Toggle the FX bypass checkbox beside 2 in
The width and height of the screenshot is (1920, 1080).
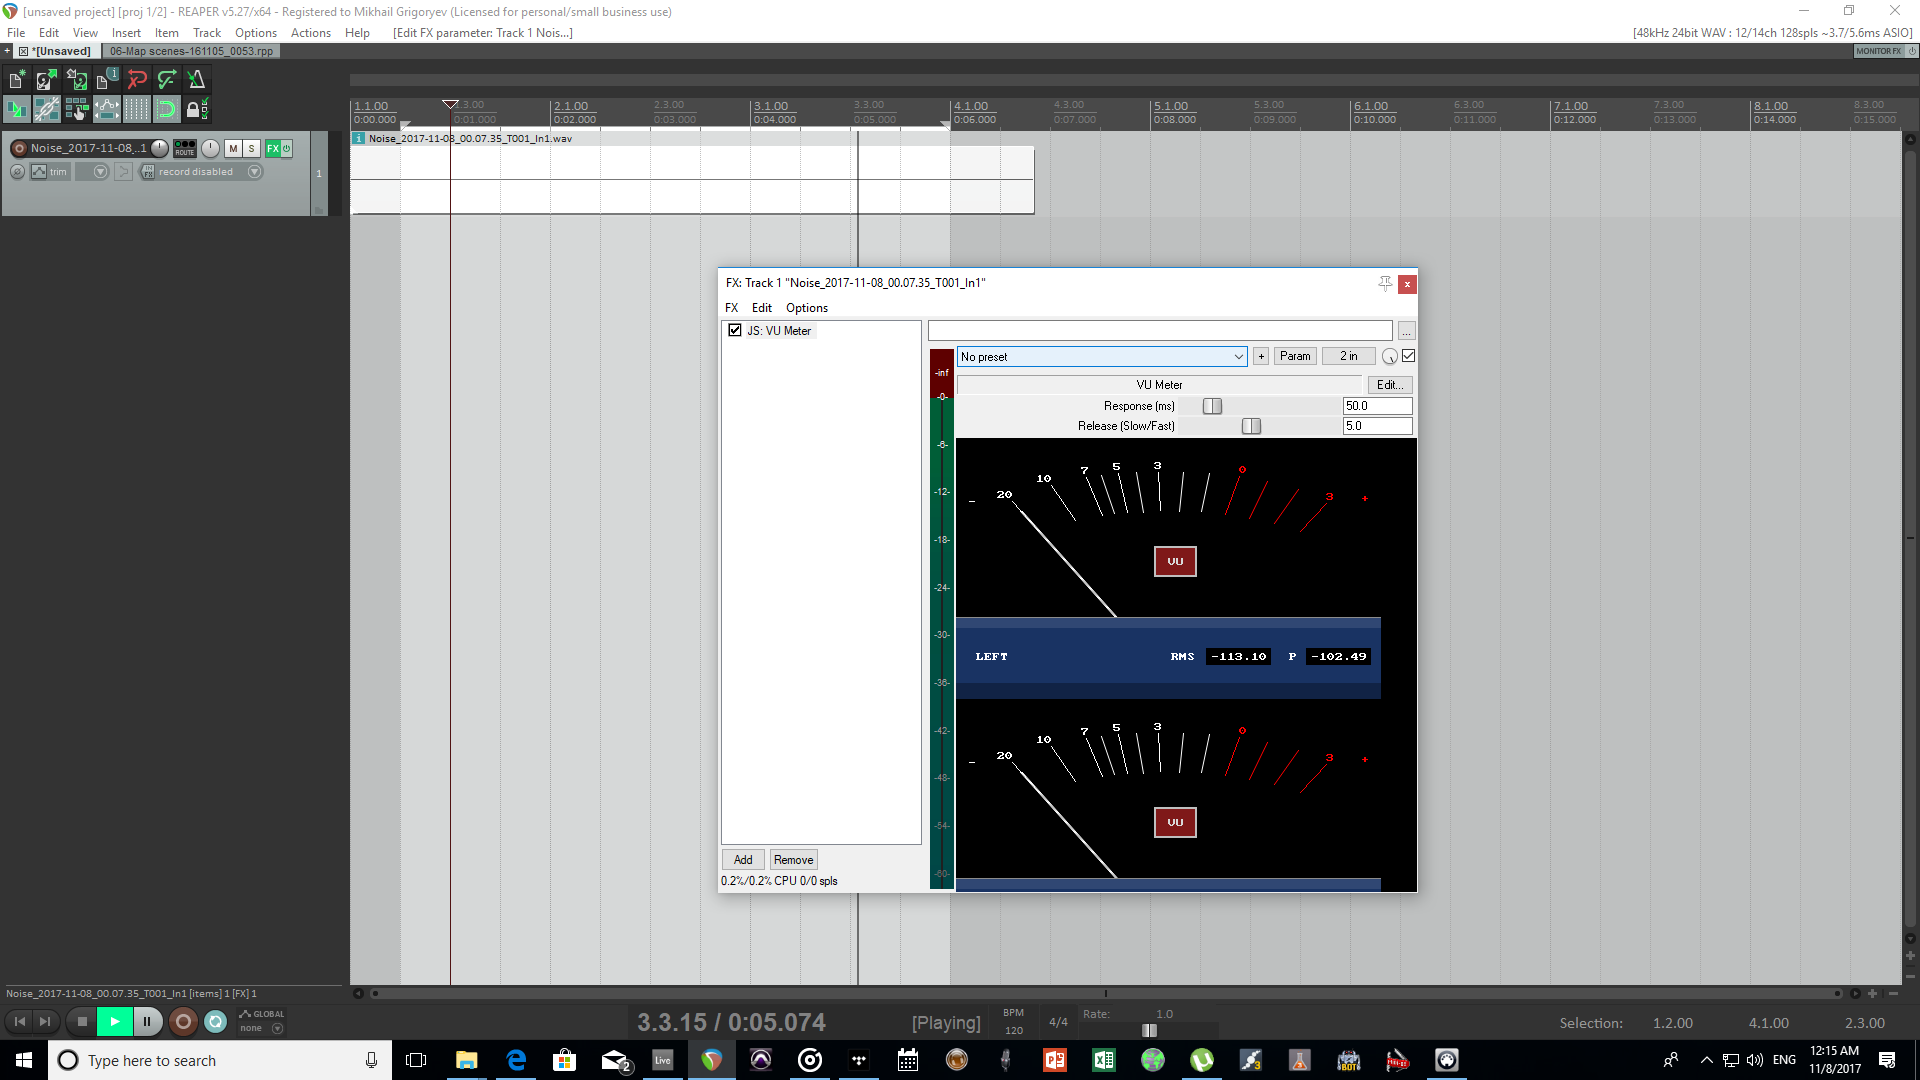tap(1409, 356)
